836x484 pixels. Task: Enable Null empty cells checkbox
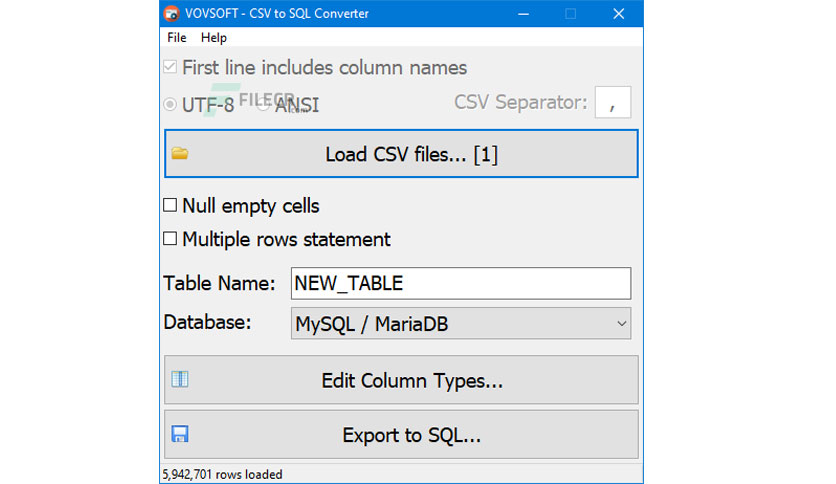(170, 205)
